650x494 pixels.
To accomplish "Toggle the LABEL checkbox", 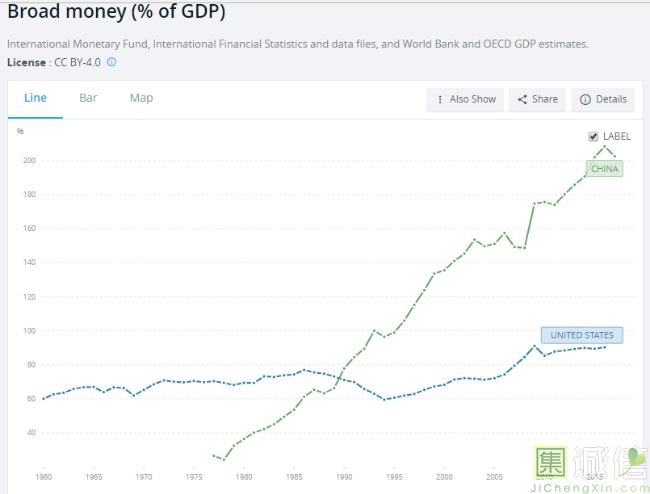I will [x=594, y=136].
